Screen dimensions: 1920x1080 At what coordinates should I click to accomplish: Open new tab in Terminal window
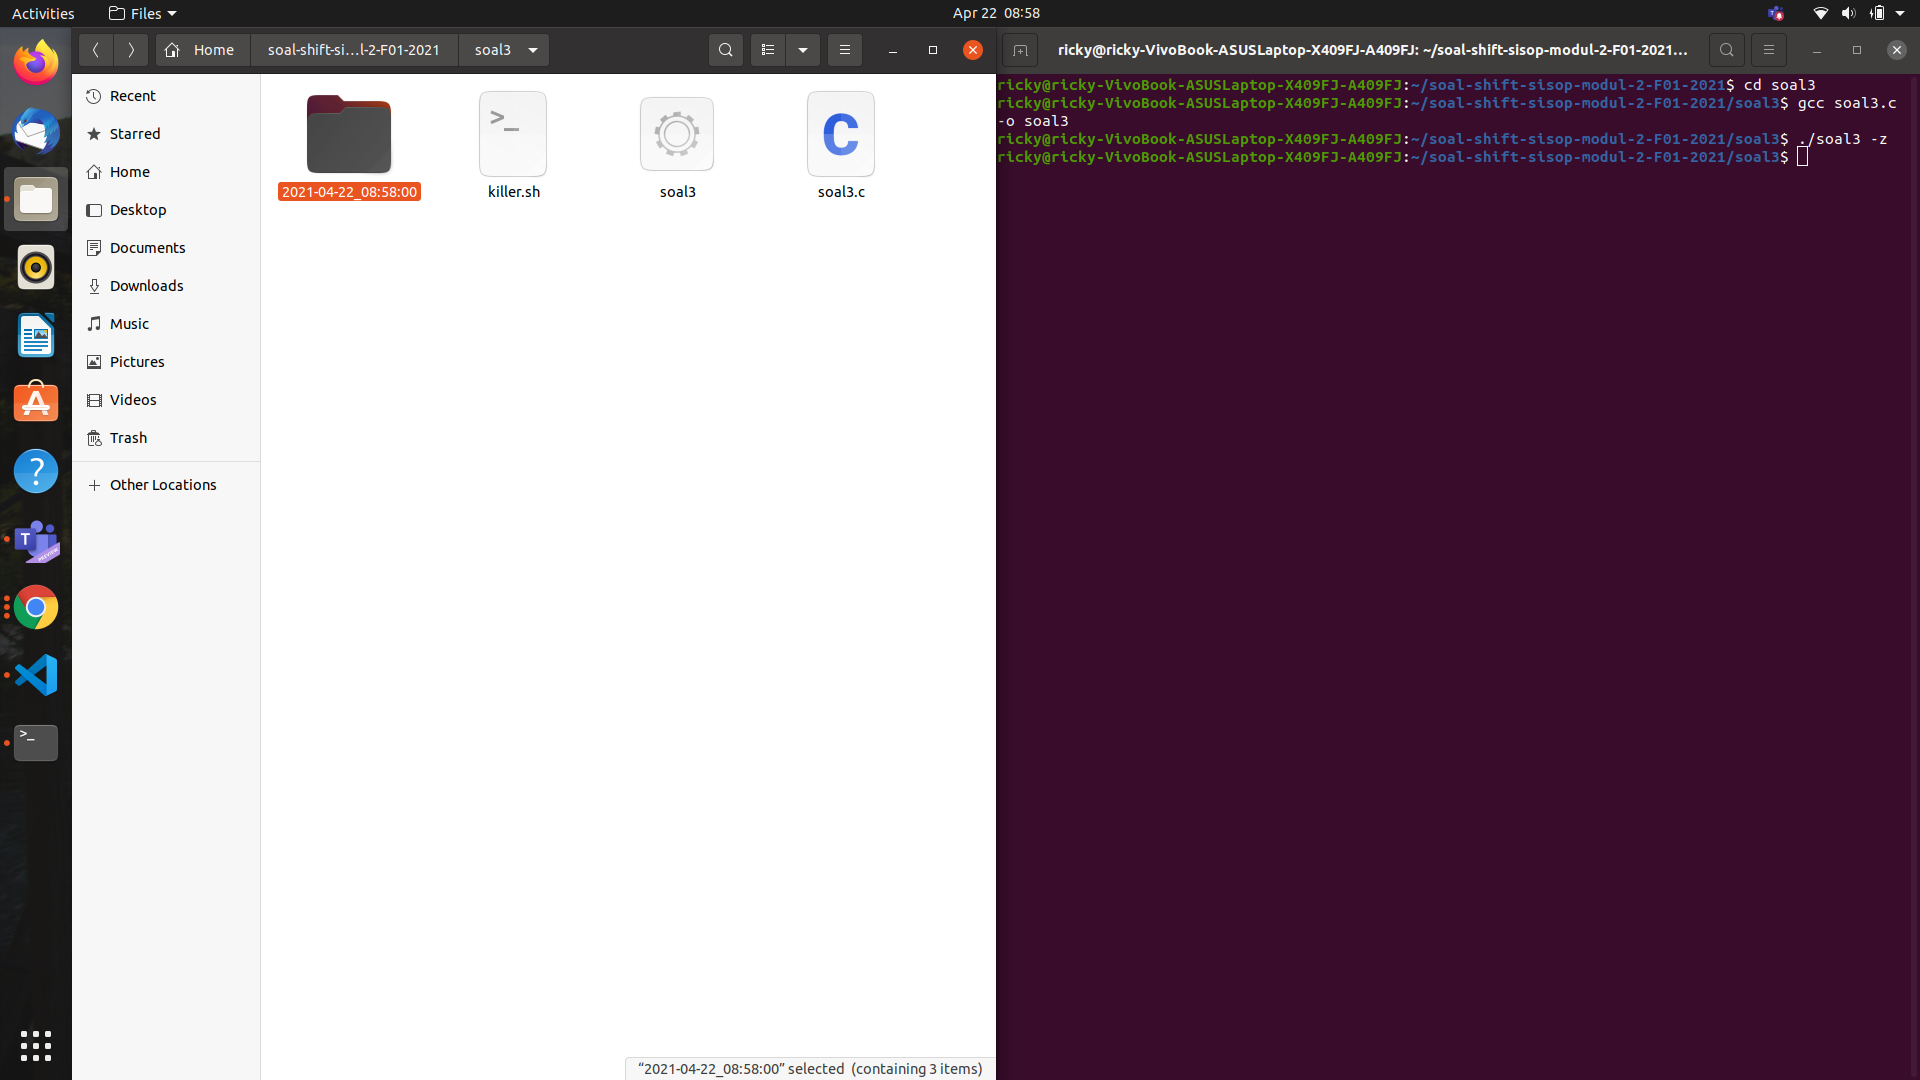coord(1020,50)
